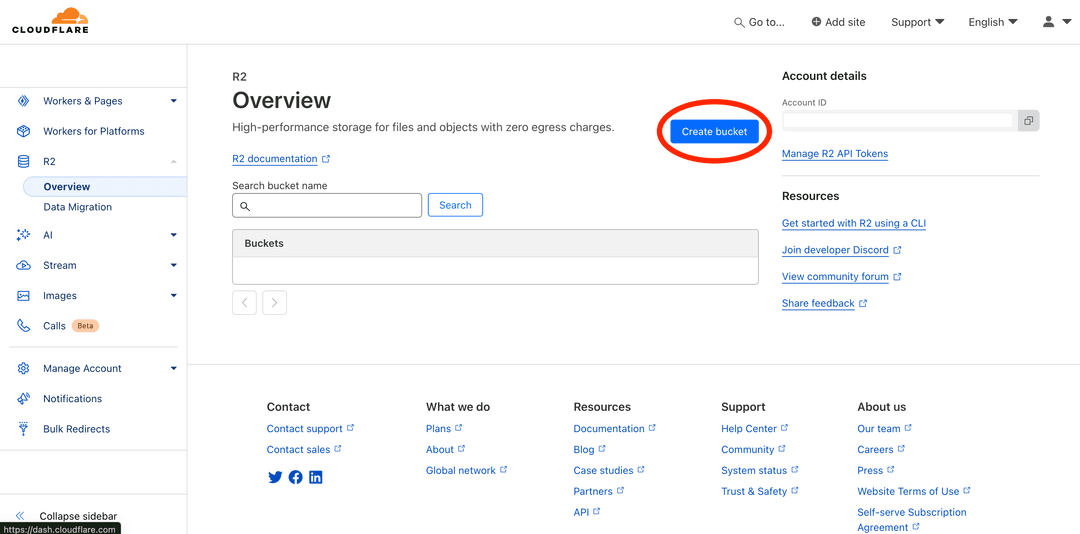Screen dimensions: 1080x534
Task: Open the Global network footer link
Action: tap(461, 471)
